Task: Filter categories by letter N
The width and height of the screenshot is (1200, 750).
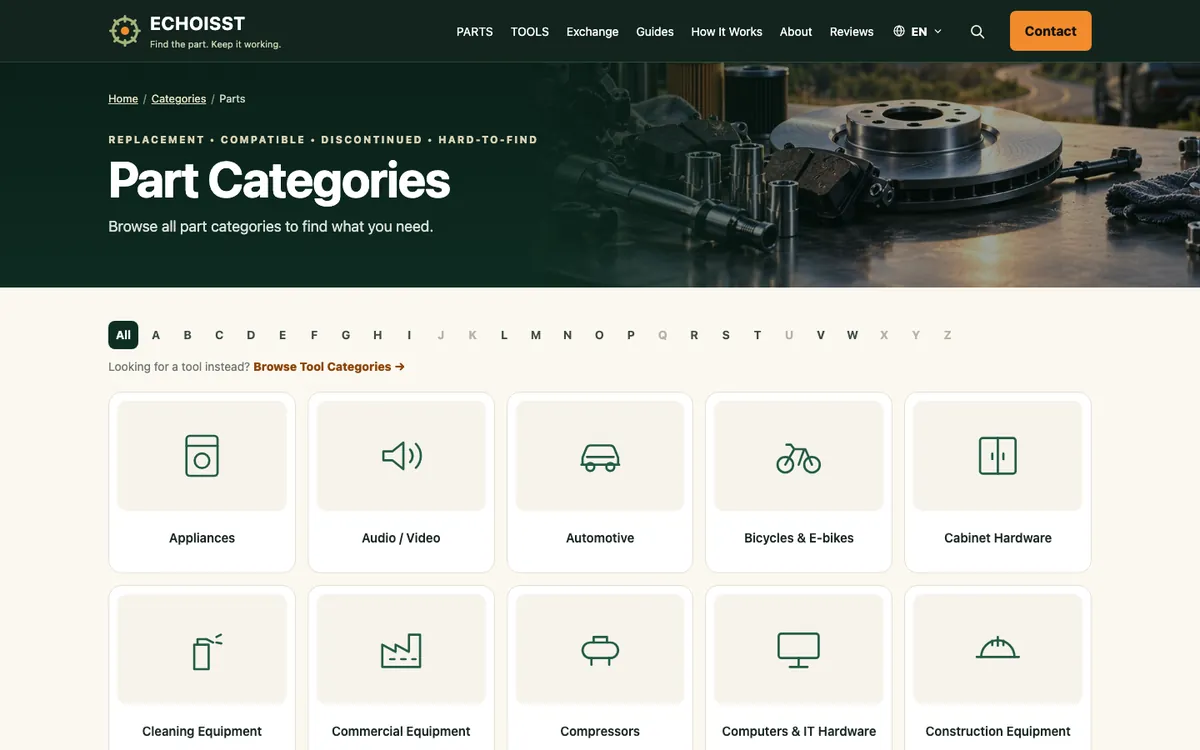Action: (x=568, y=335)
